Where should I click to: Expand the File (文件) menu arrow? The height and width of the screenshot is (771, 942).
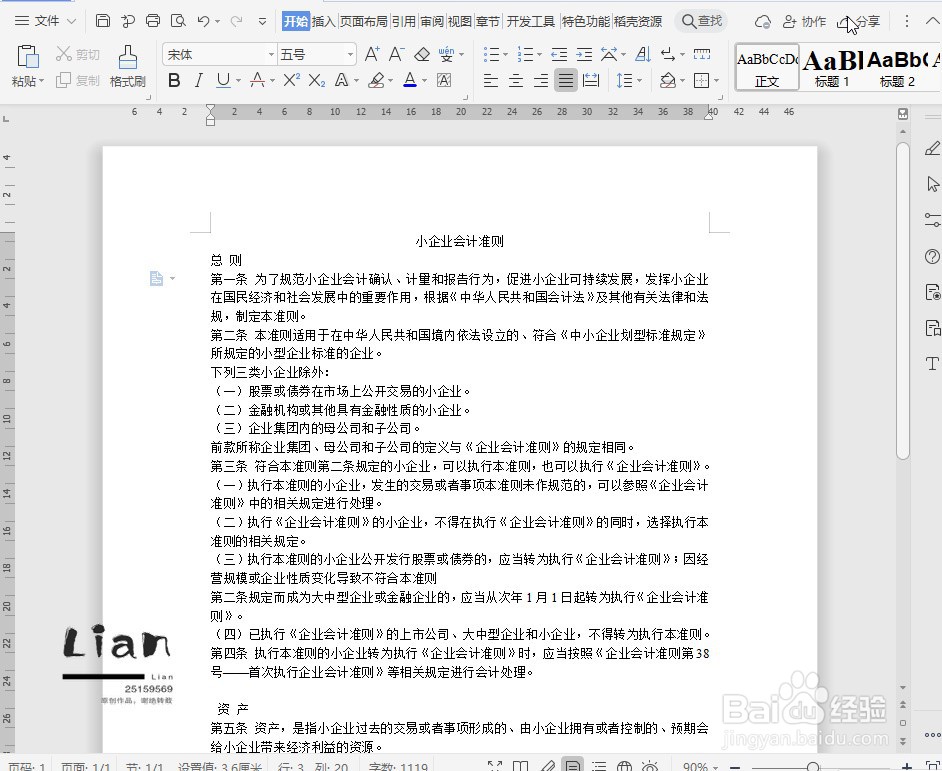click(71, 21)
